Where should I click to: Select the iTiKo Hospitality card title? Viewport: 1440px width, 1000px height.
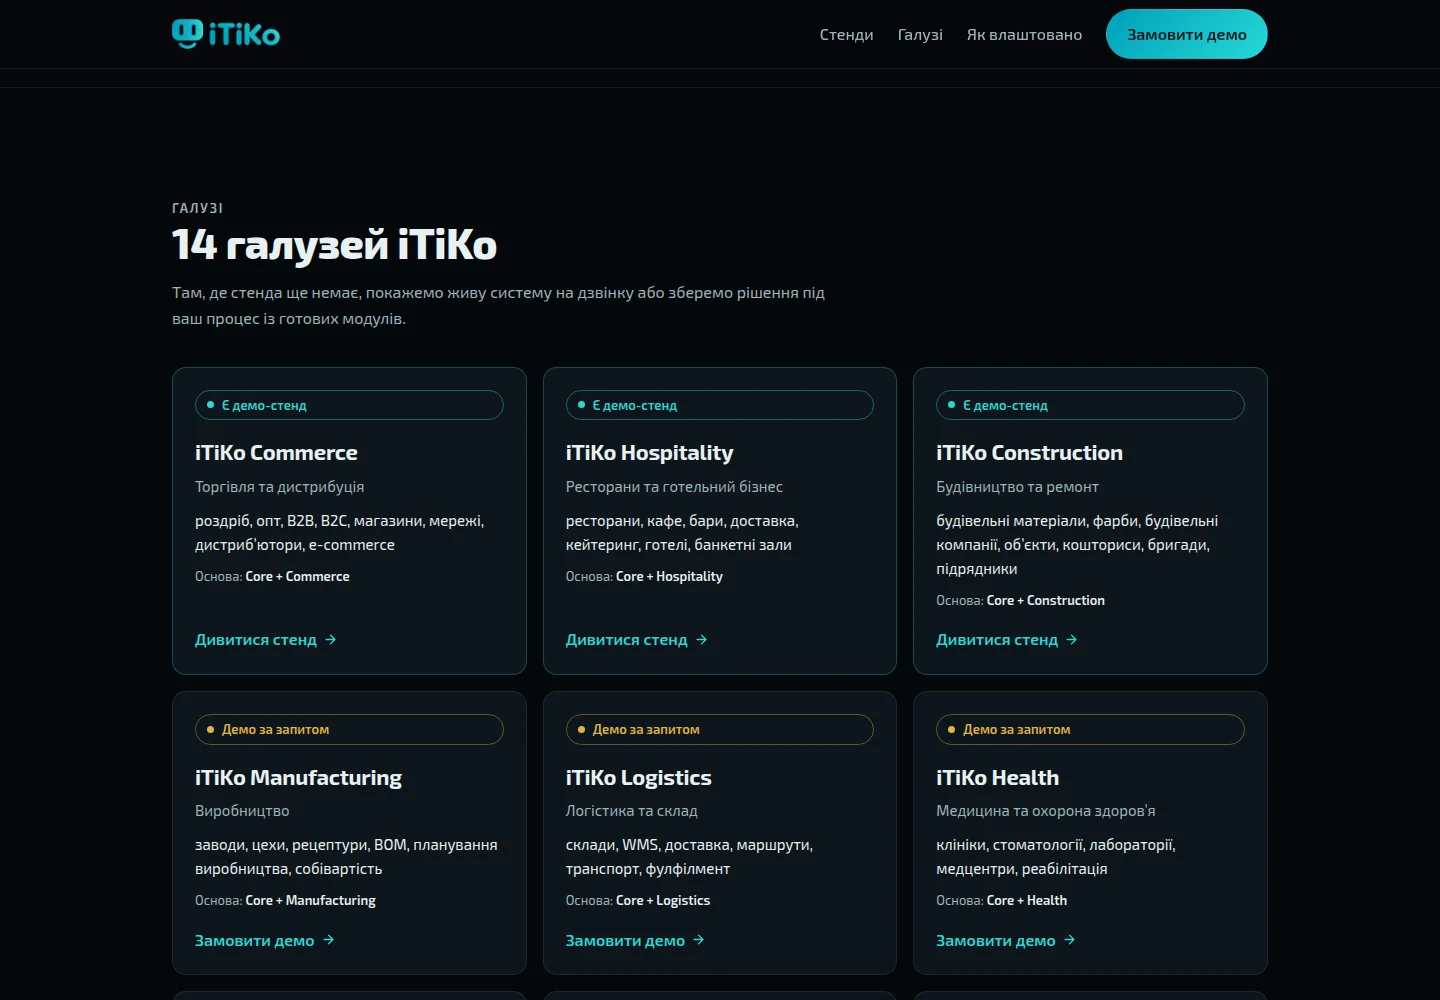click(x=650, y=453)
